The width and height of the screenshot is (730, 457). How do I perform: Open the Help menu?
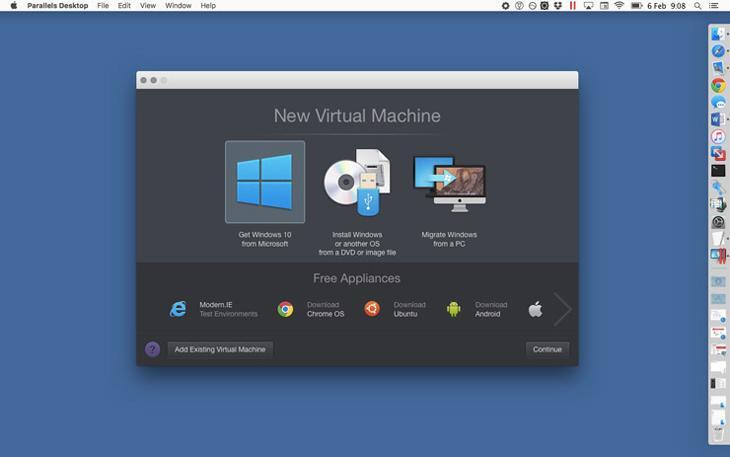pyautogui.click(x=208, y=6)
